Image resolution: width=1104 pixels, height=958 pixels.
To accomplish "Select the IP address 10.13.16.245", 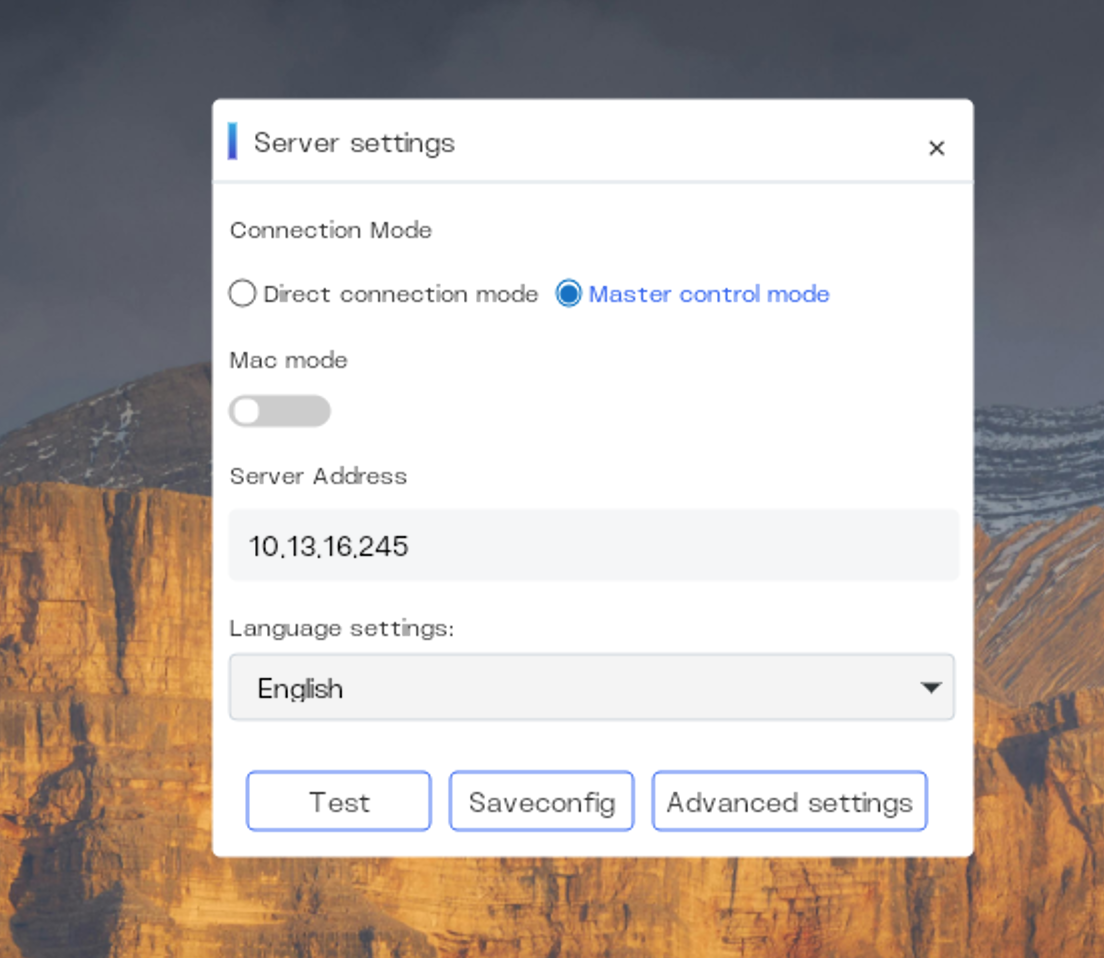I will click(x=328, y=545).
